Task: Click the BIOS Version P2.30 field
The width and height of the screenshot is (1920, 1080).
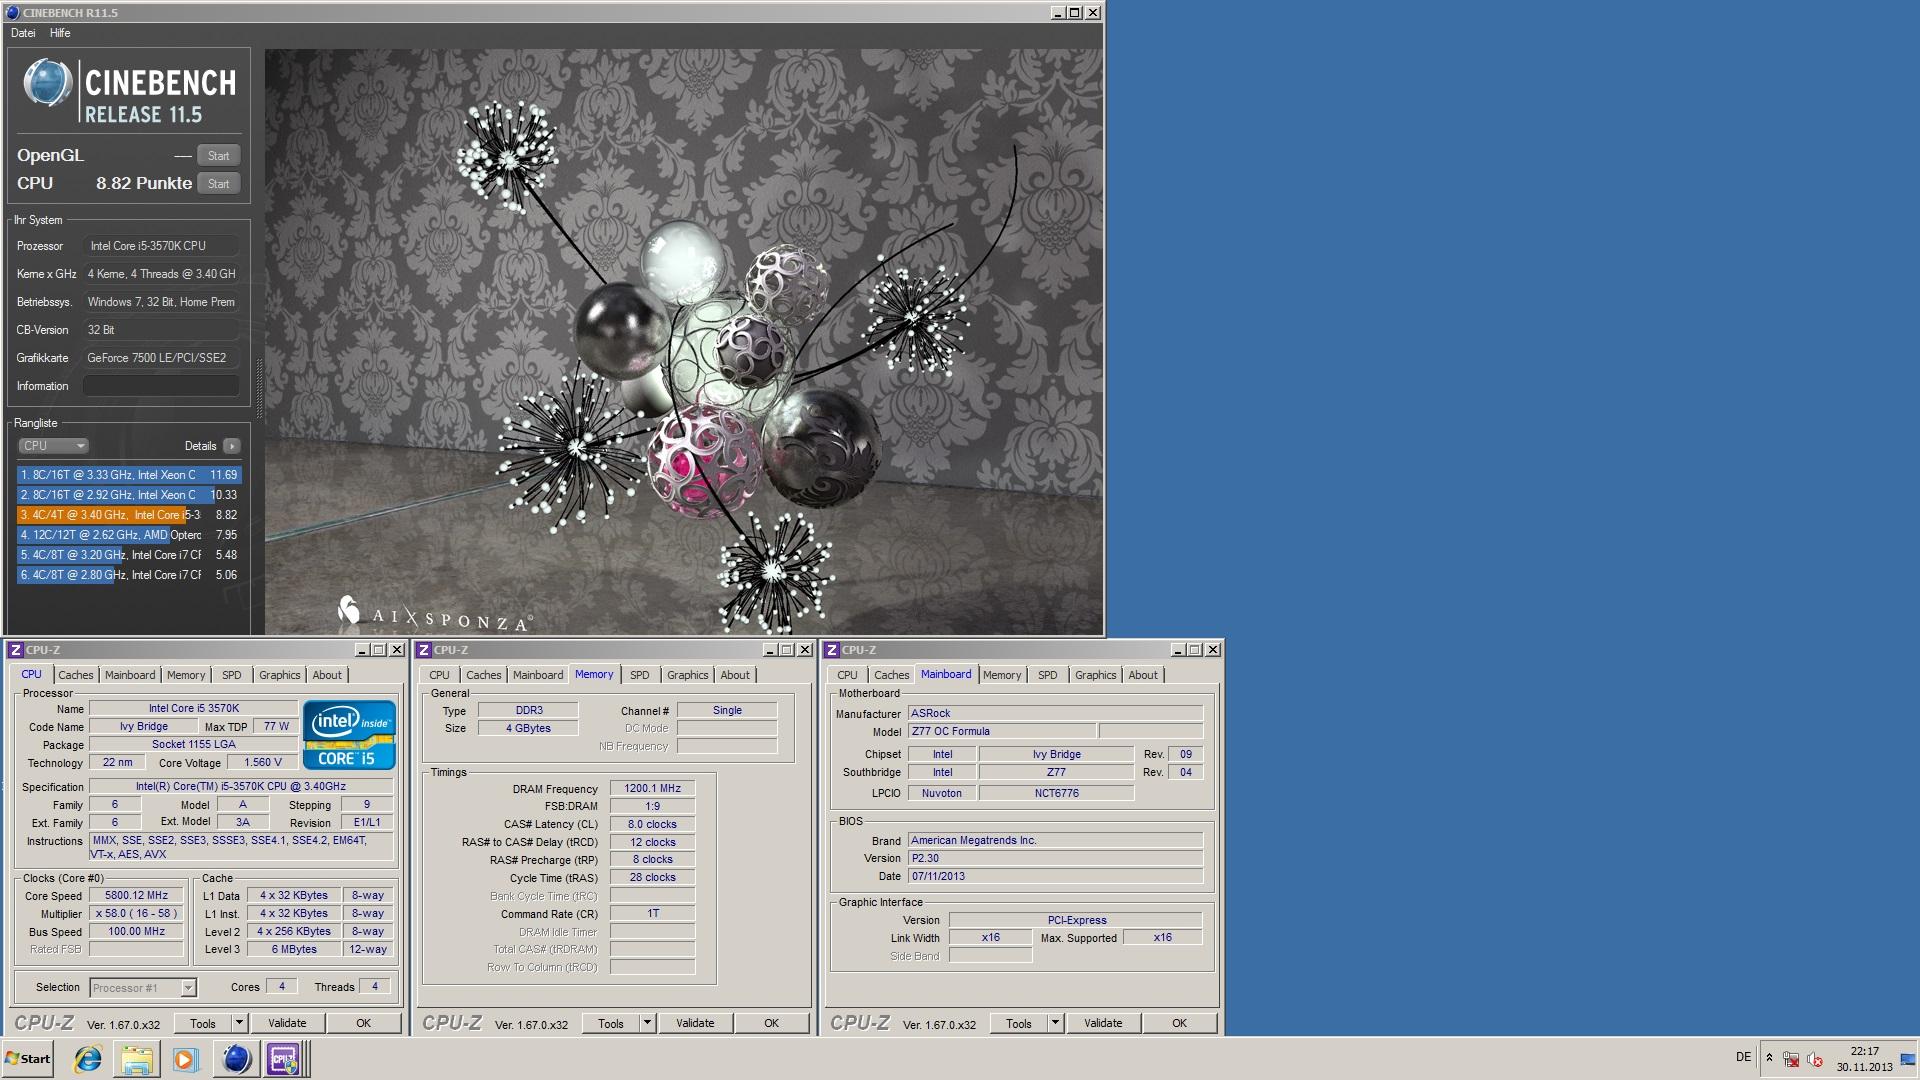Action: pos(1055,858)
